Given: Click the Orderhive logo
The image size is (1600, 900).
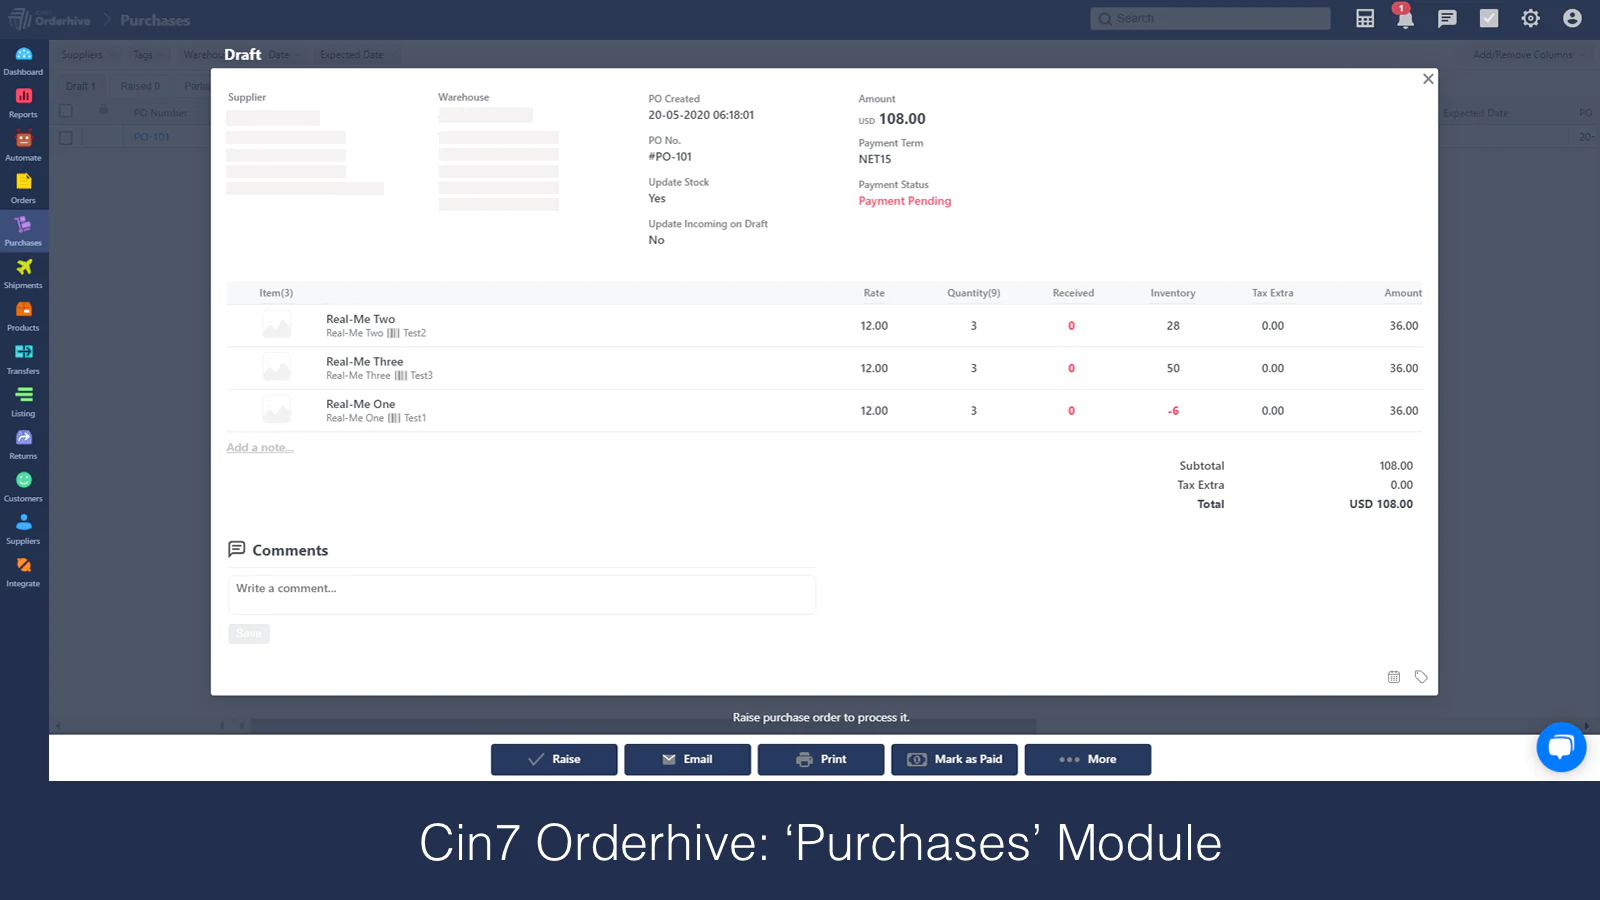Looking at the screenshot, I should [49, 19].
